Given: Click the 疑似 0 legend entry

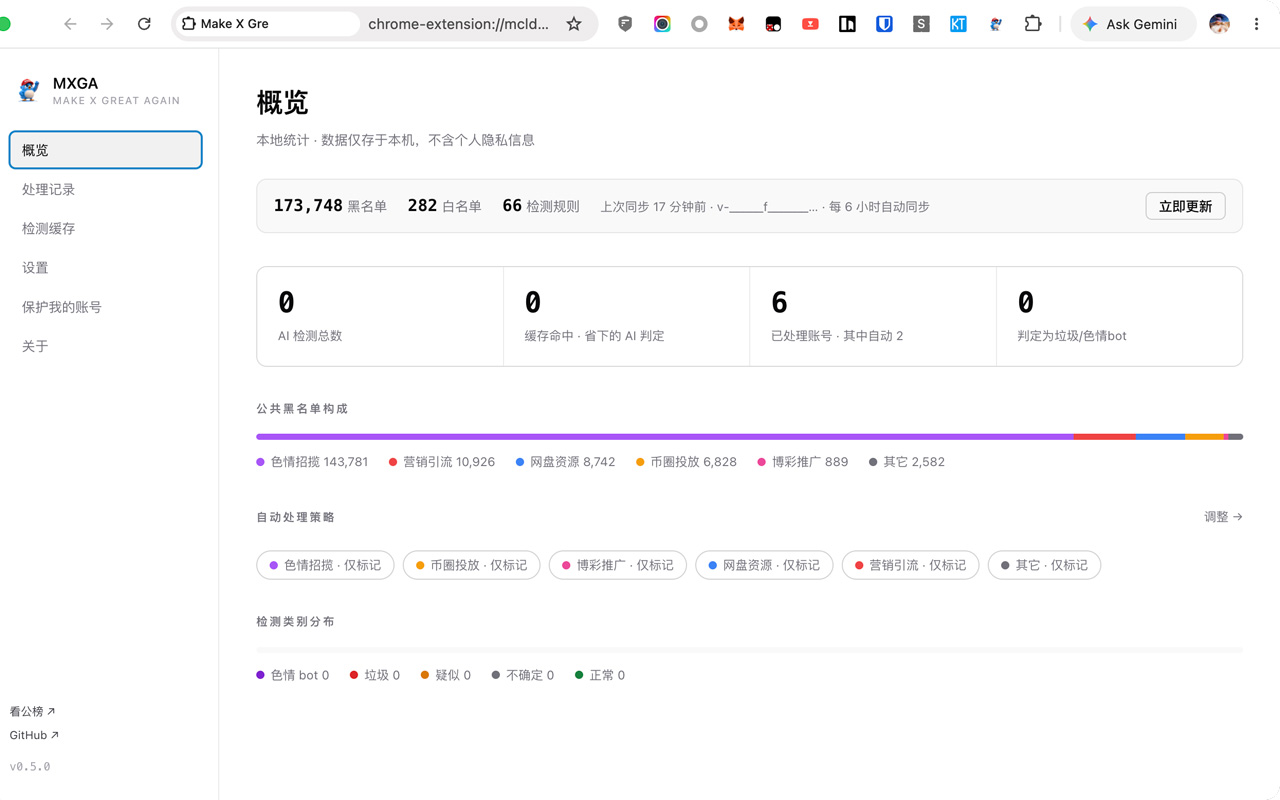Looking at the screenshot, I should [445, 675].
